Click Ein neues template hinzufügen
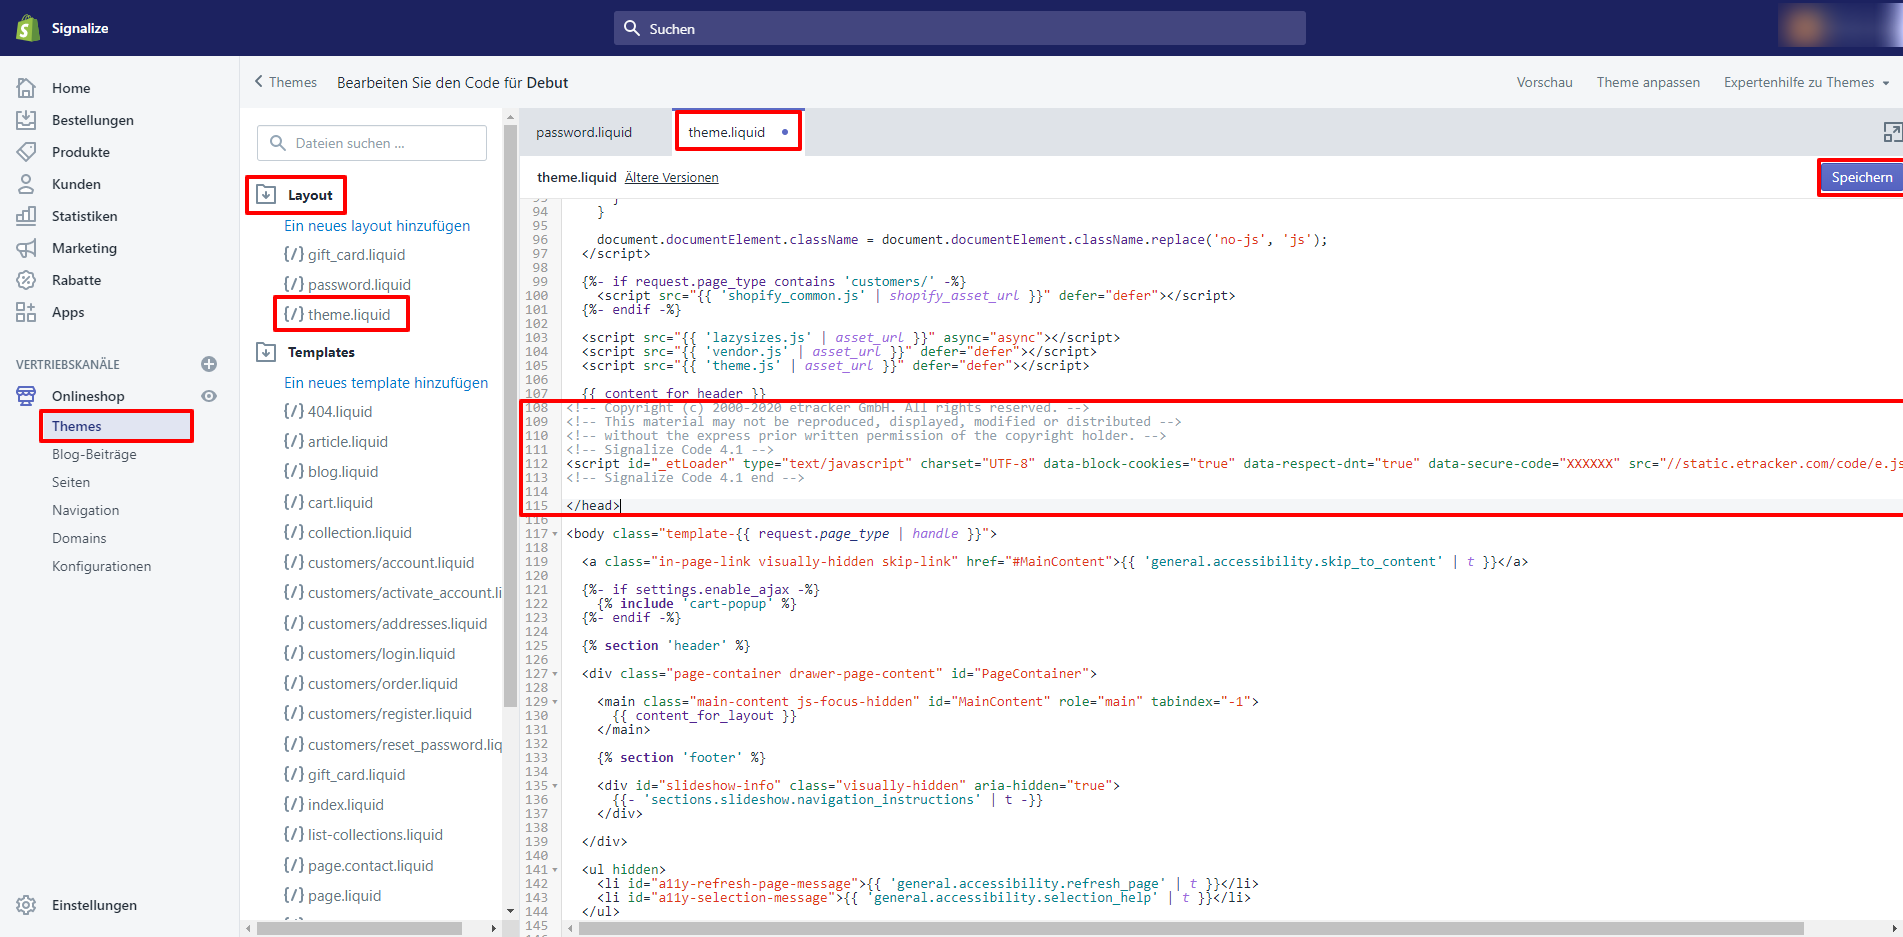The height and width of the screenshot is (937, 1903). coord(386,382)
